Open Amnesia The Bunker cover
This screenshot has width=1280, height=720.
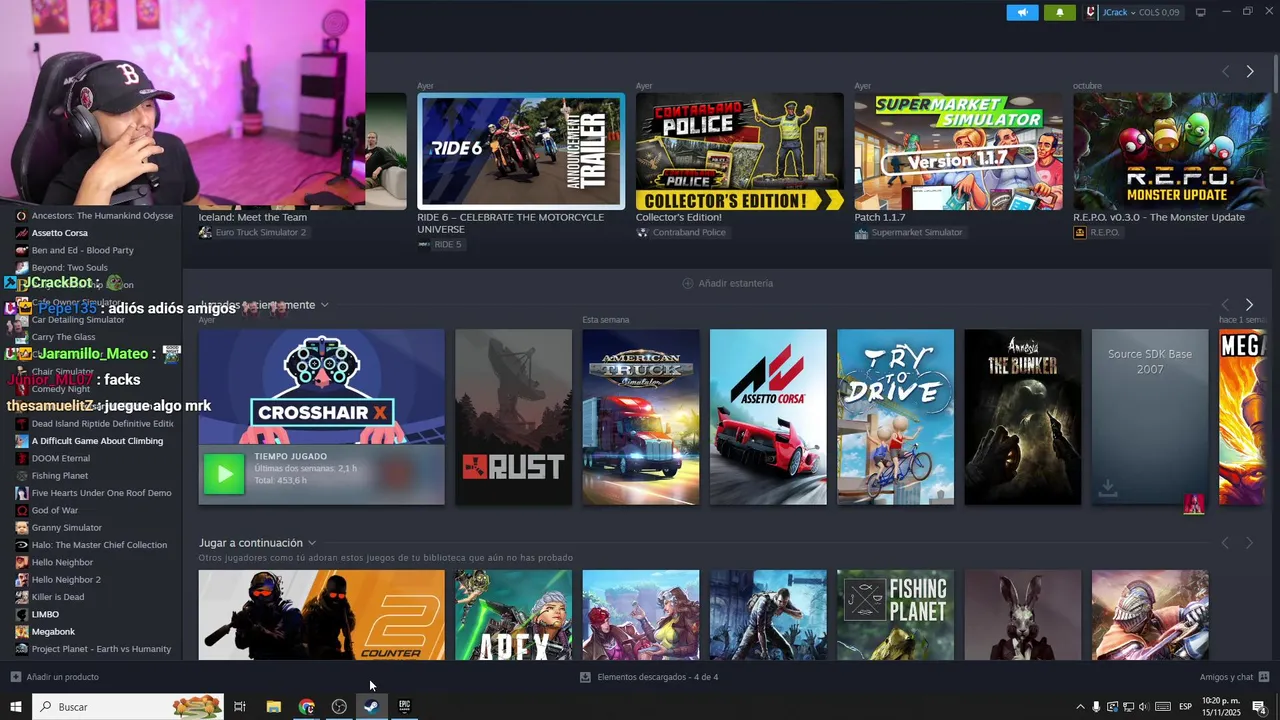click(1022, 417)
